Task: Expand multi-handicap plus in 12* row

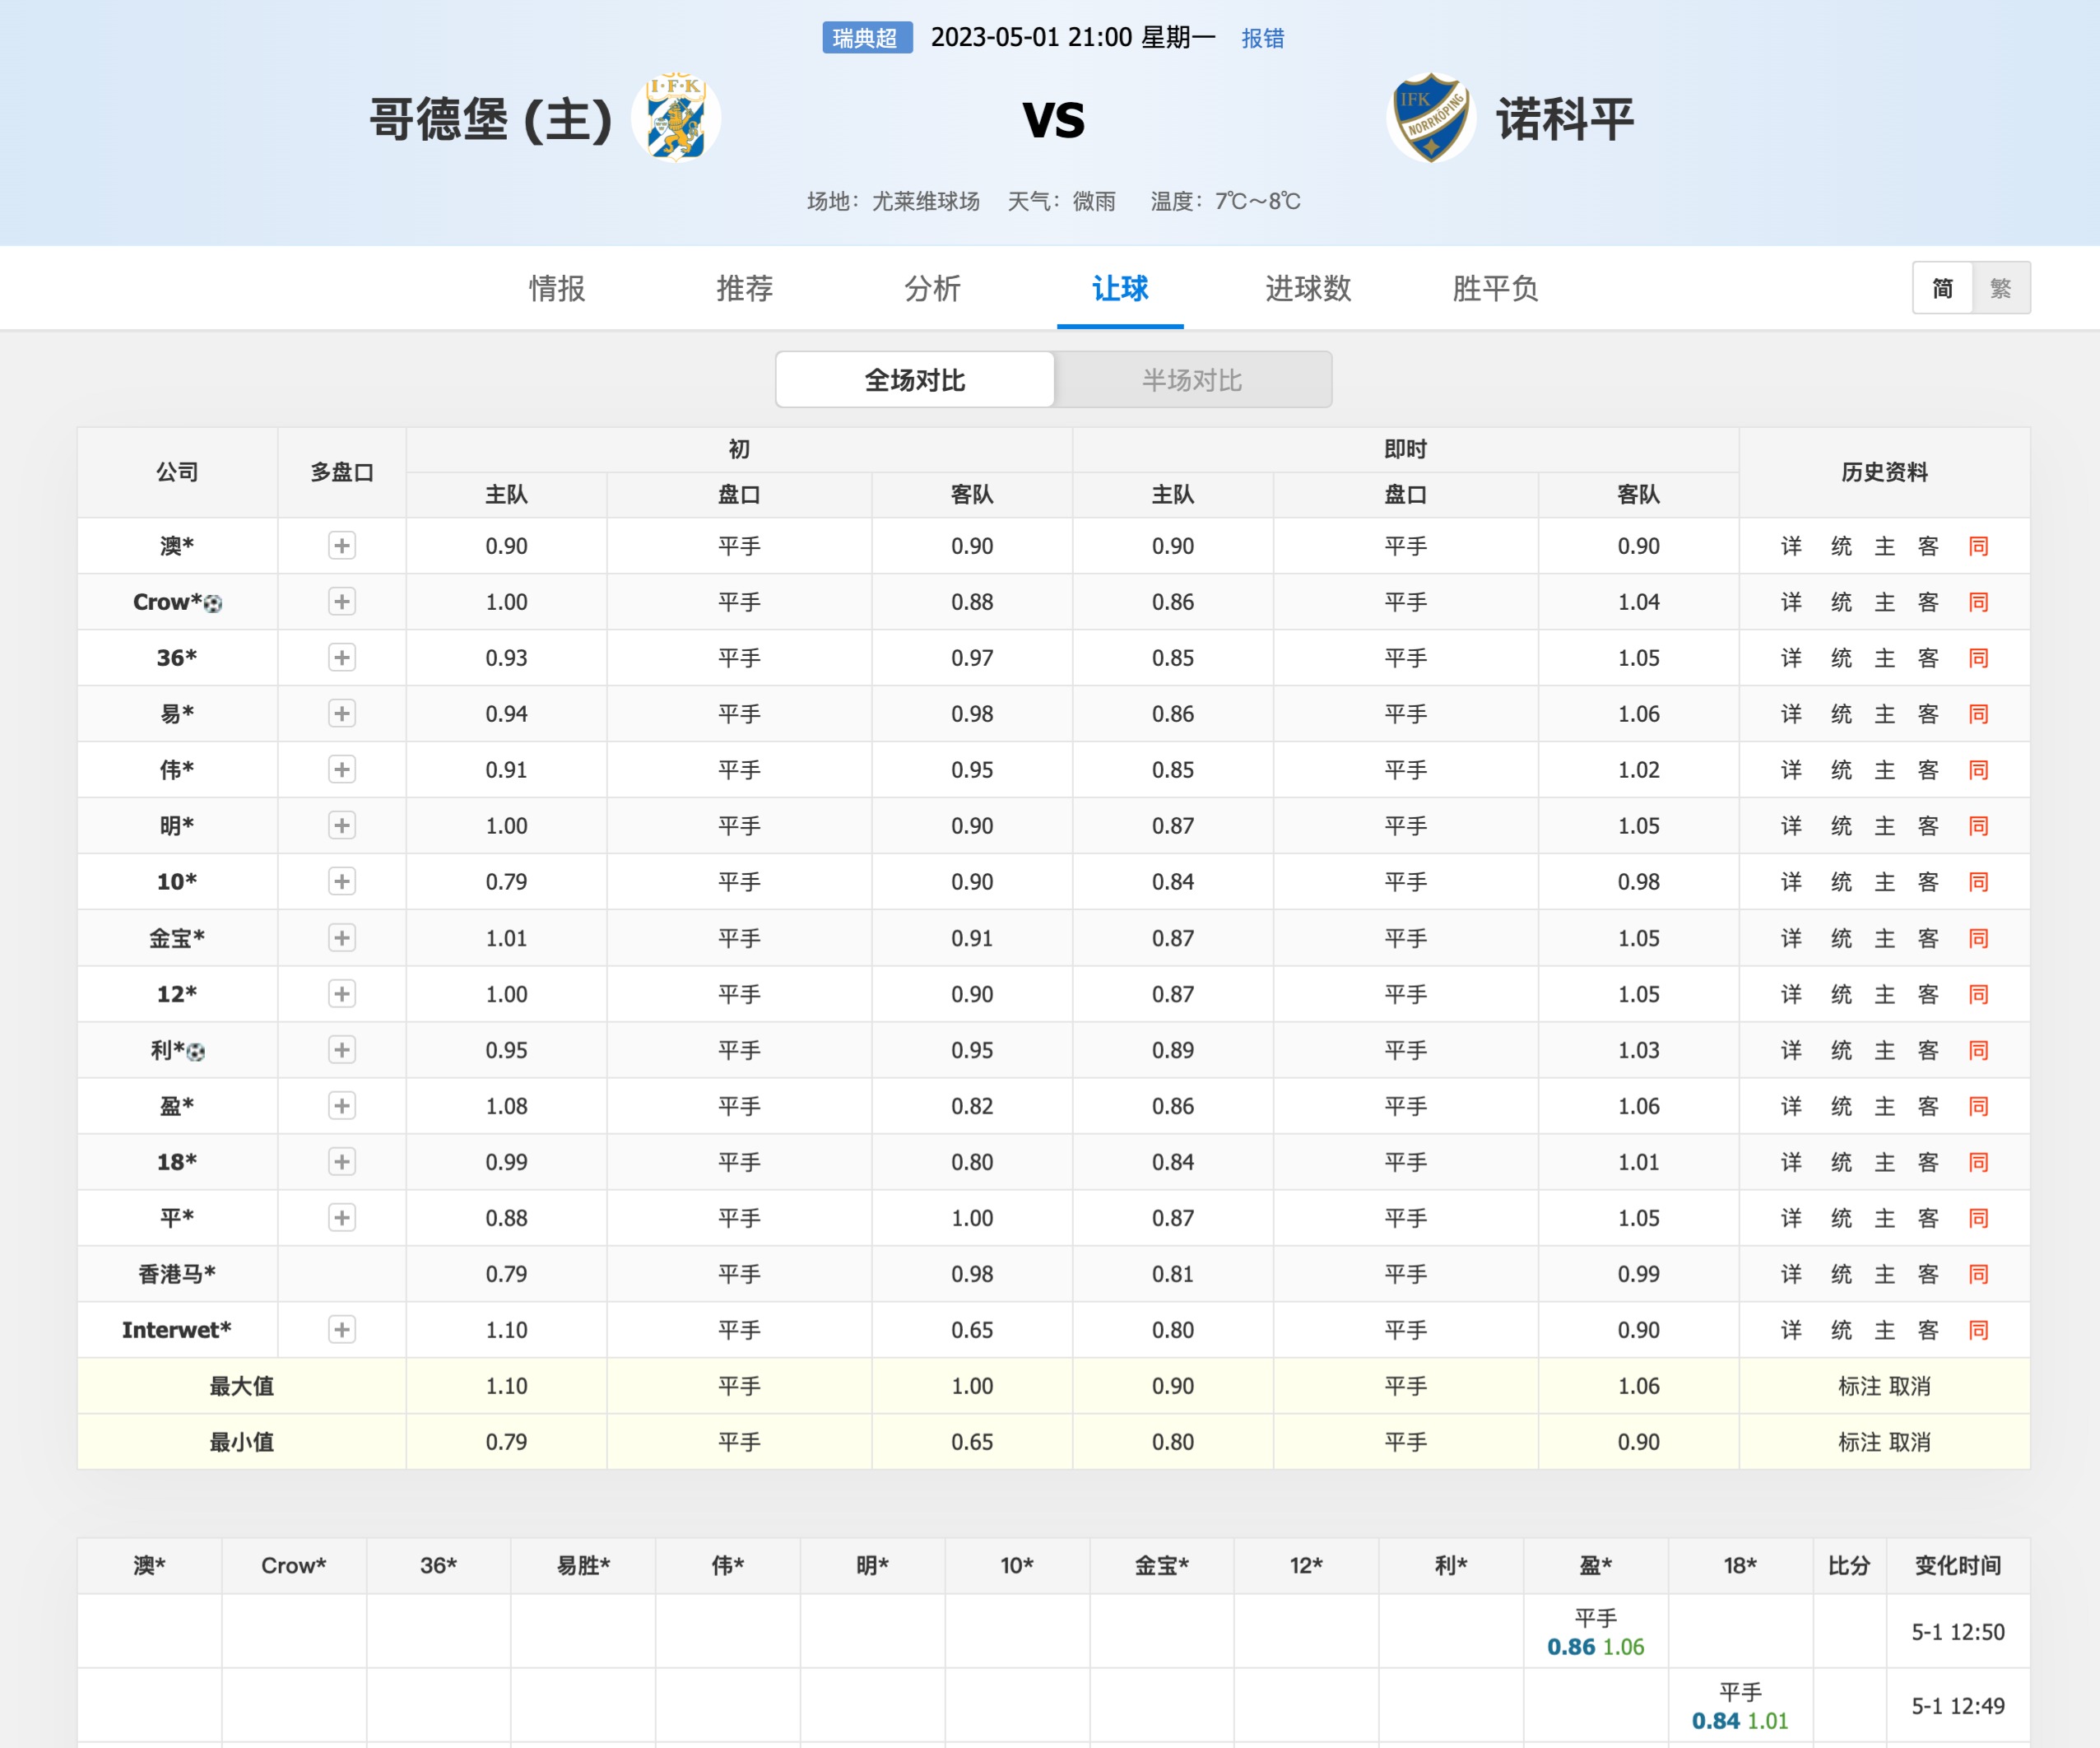Action: click(x=342, y=993)
